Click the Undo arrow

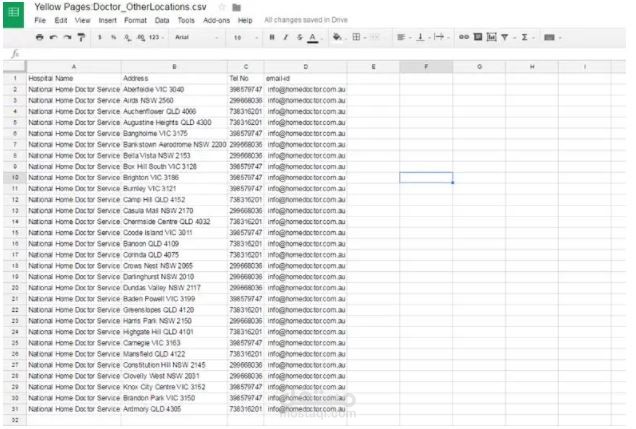click(x=53, y=37)
